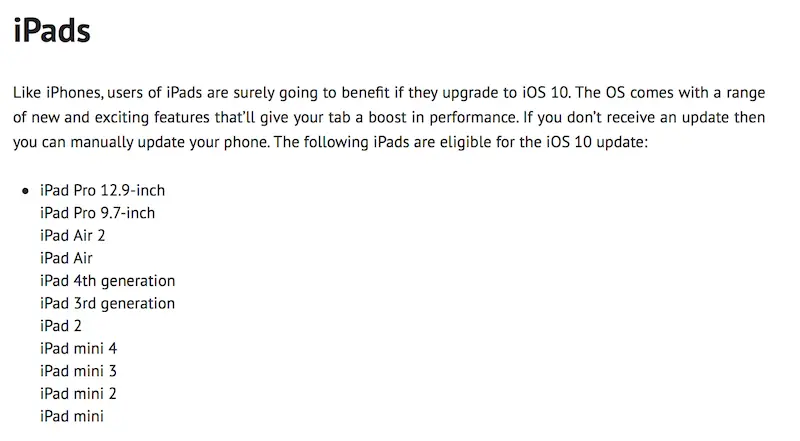Screen dimensions: 800x441
Task: Click the last iPad mini entry
Action: click(72, 416)
